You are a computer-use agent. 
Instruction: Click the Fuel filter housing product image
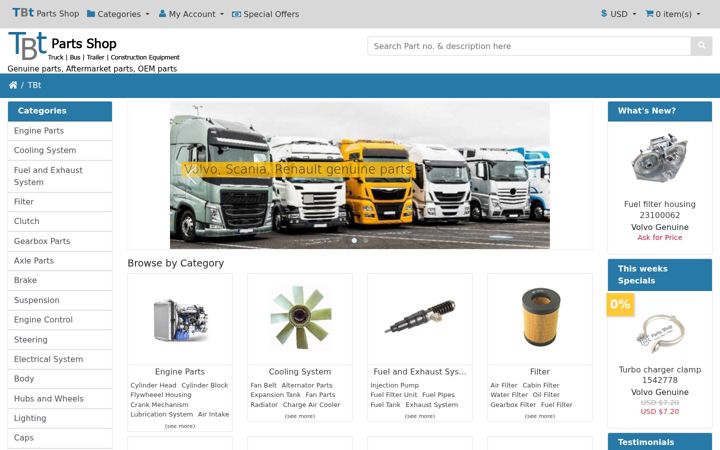coord(660,158)
